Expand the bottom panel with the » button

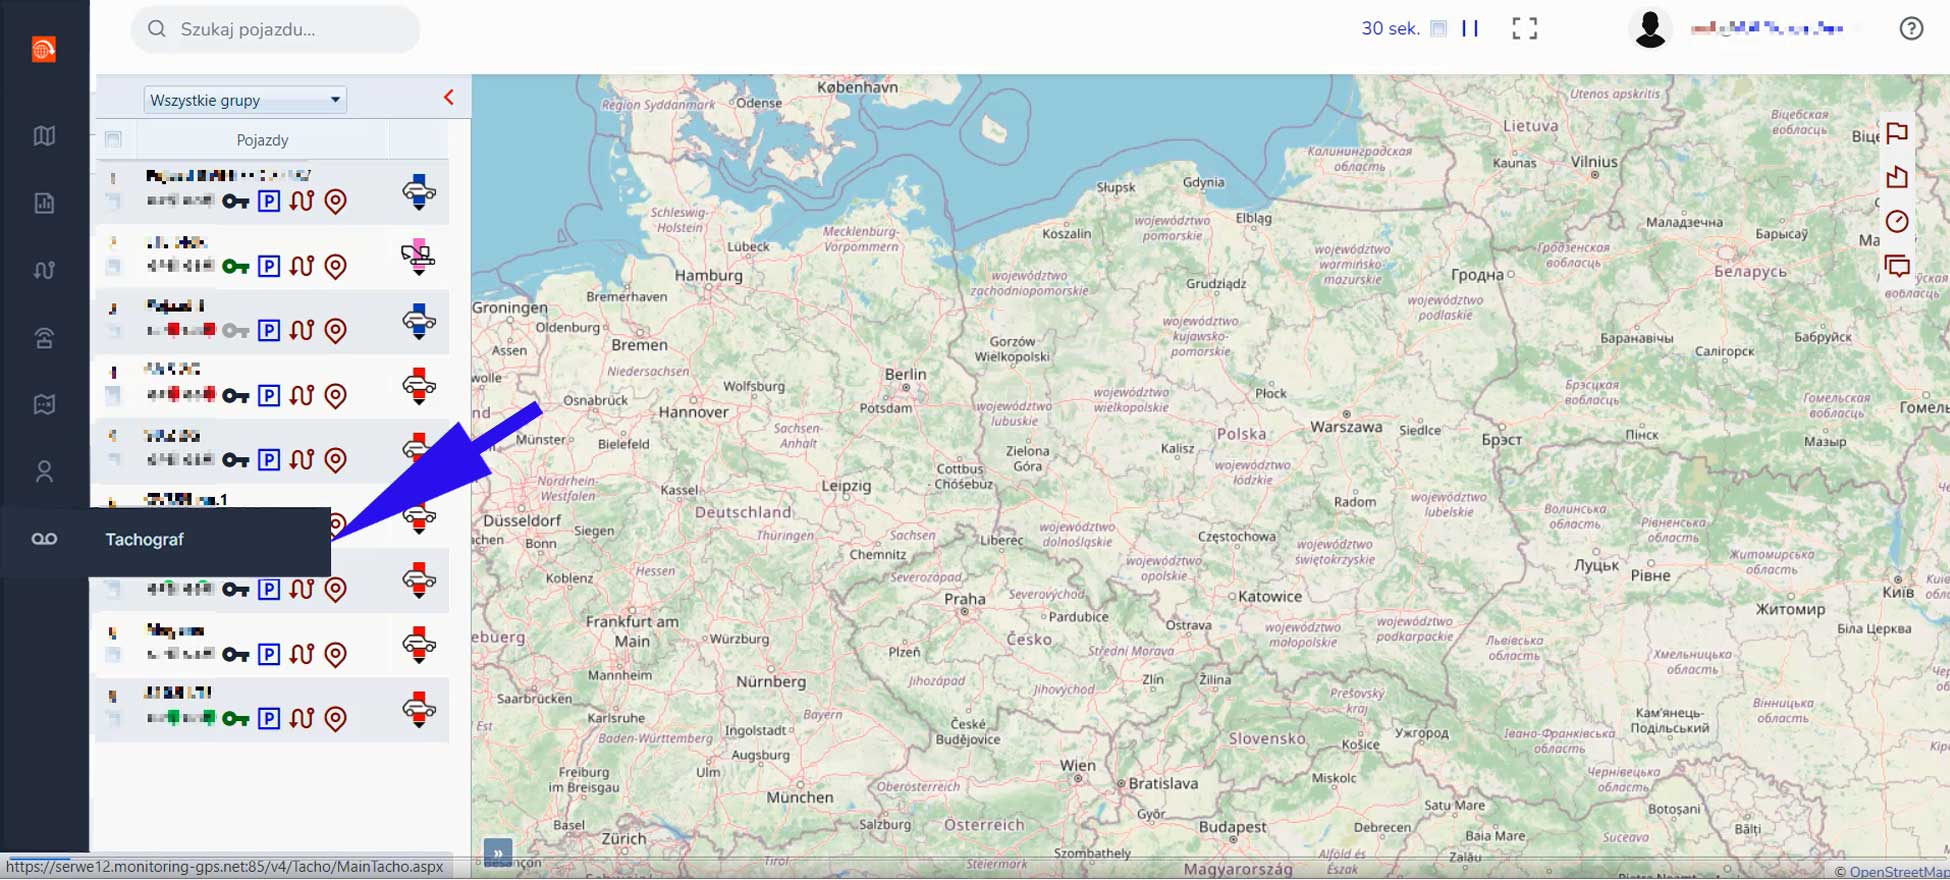497,853
